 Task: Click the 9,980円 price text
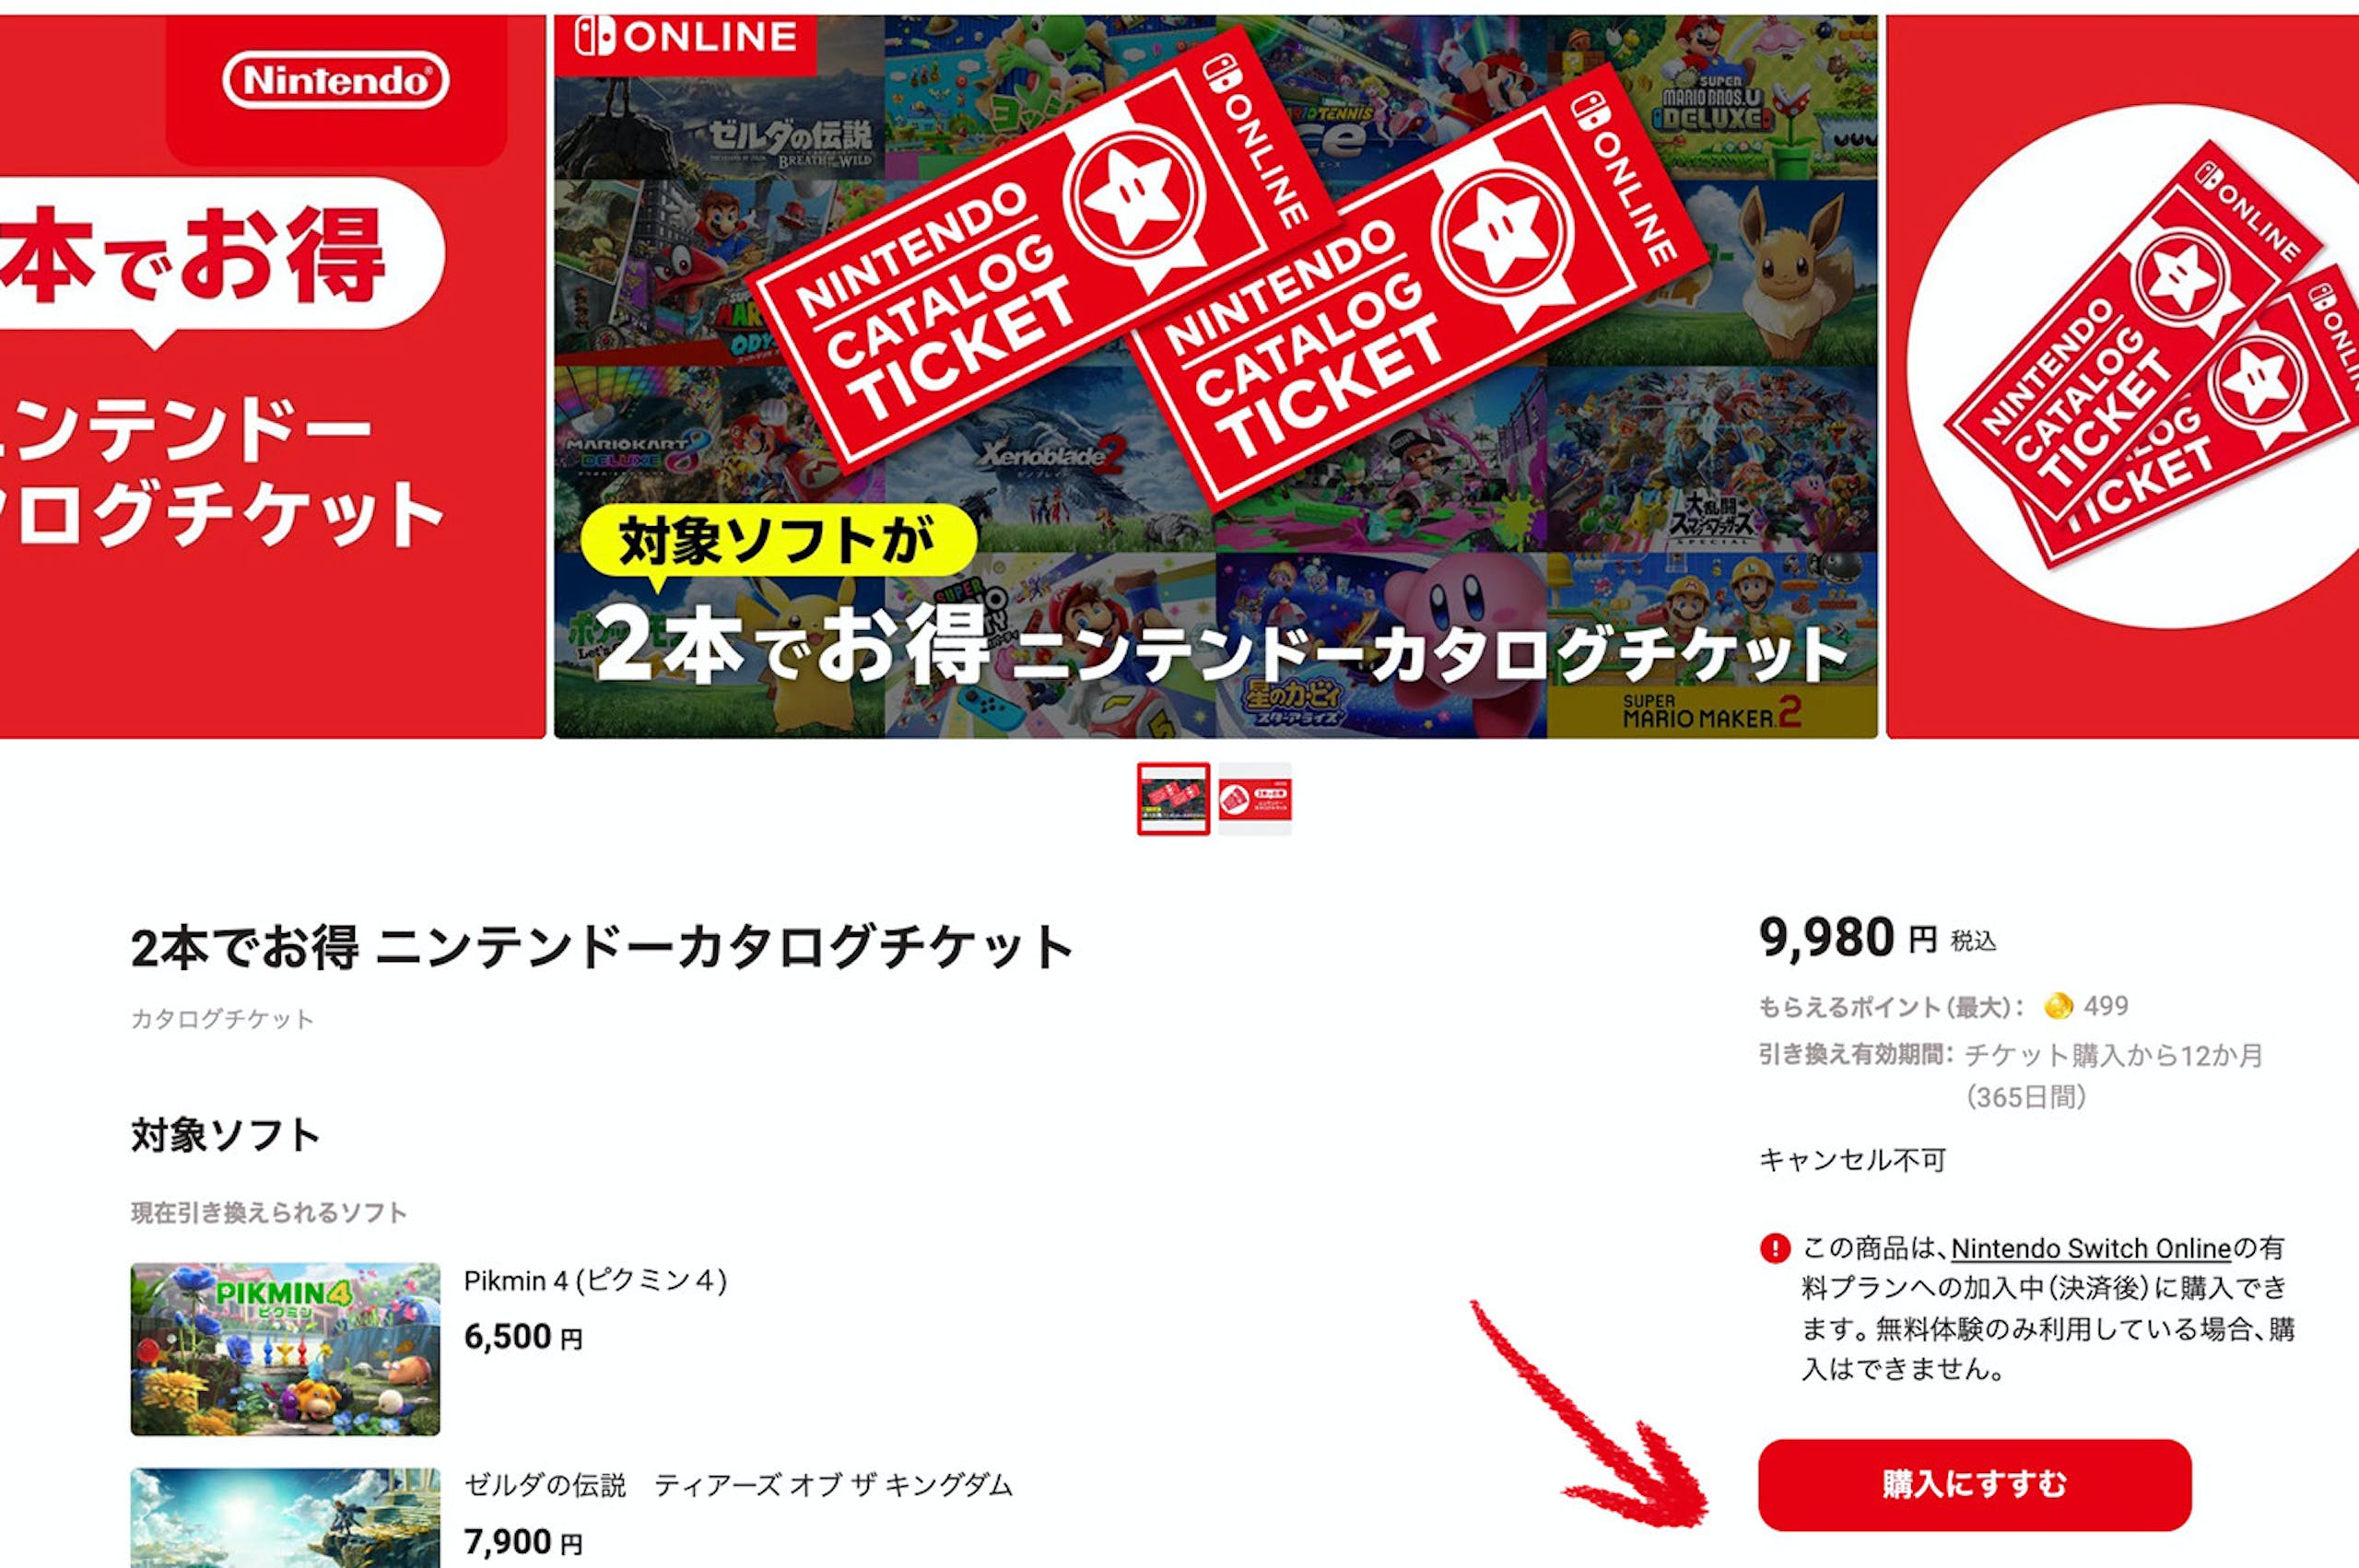(1847, 938)
